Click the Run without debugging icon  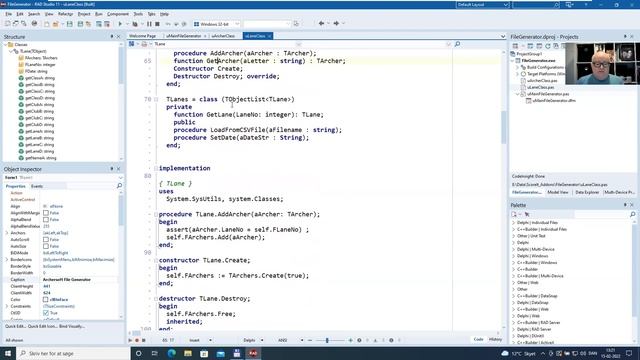point(135,24)
